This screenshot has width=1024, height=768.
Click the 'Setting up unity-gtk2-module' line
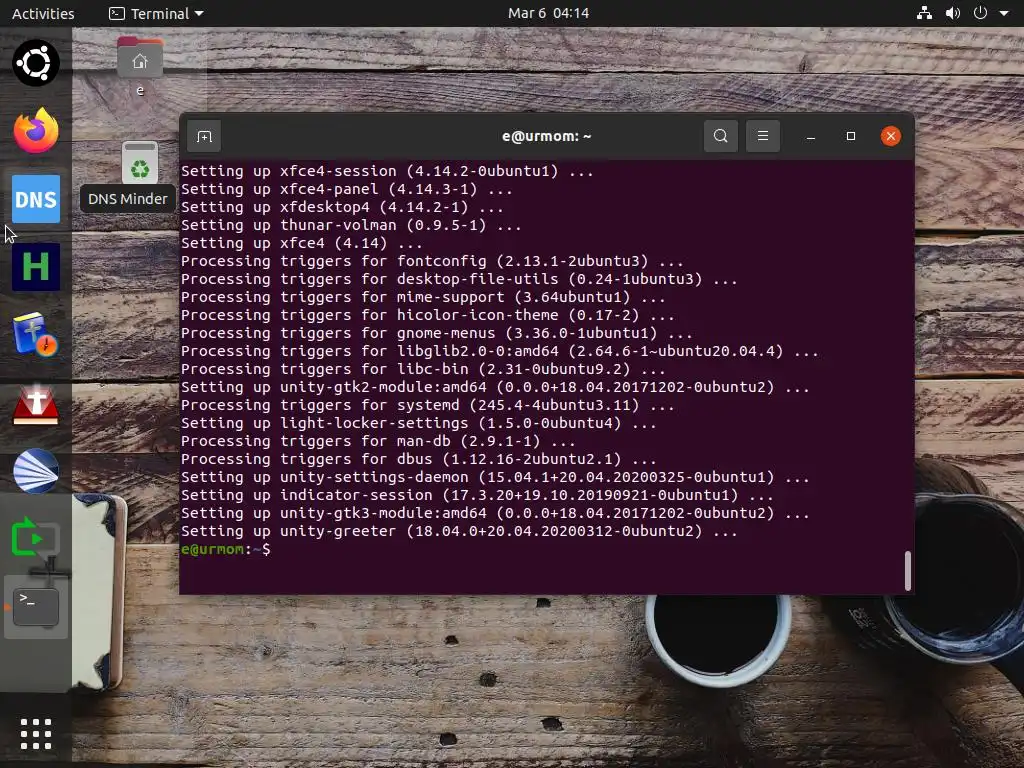(x=495, y=387)
